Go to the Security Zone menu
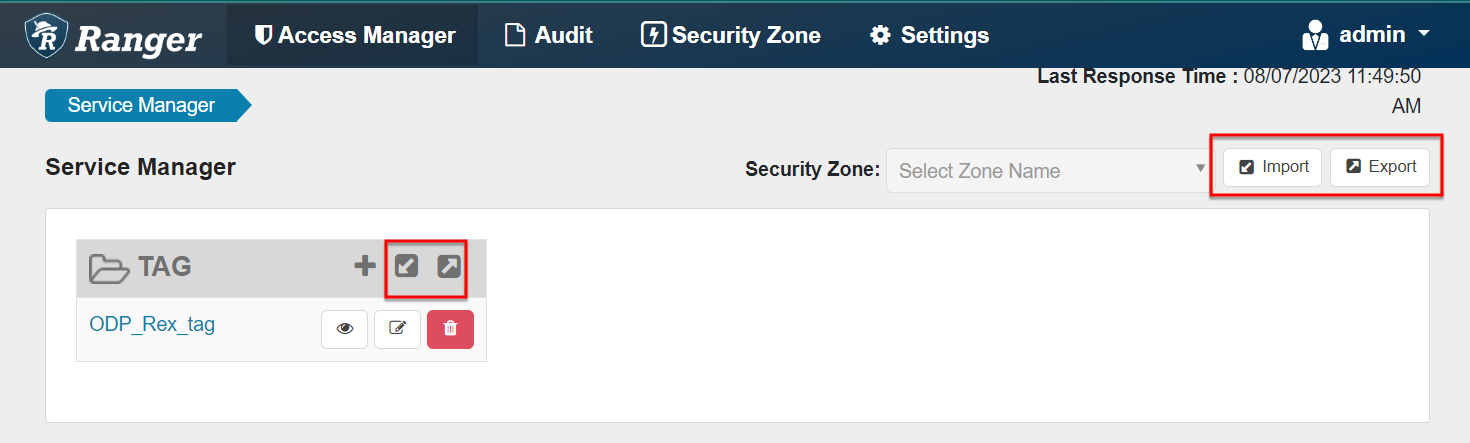Viewport: 1470px width, 443px height. point(730,36)
